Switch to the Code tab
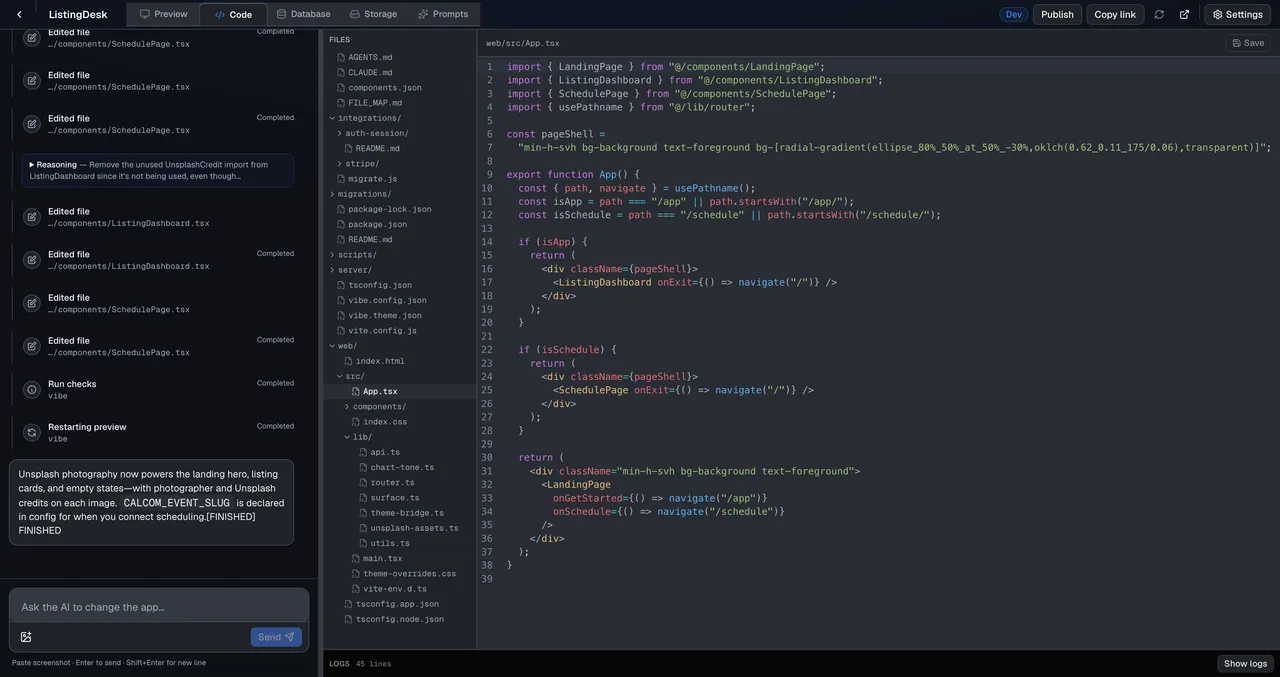Screen dimensions: 1280x677 233,14
